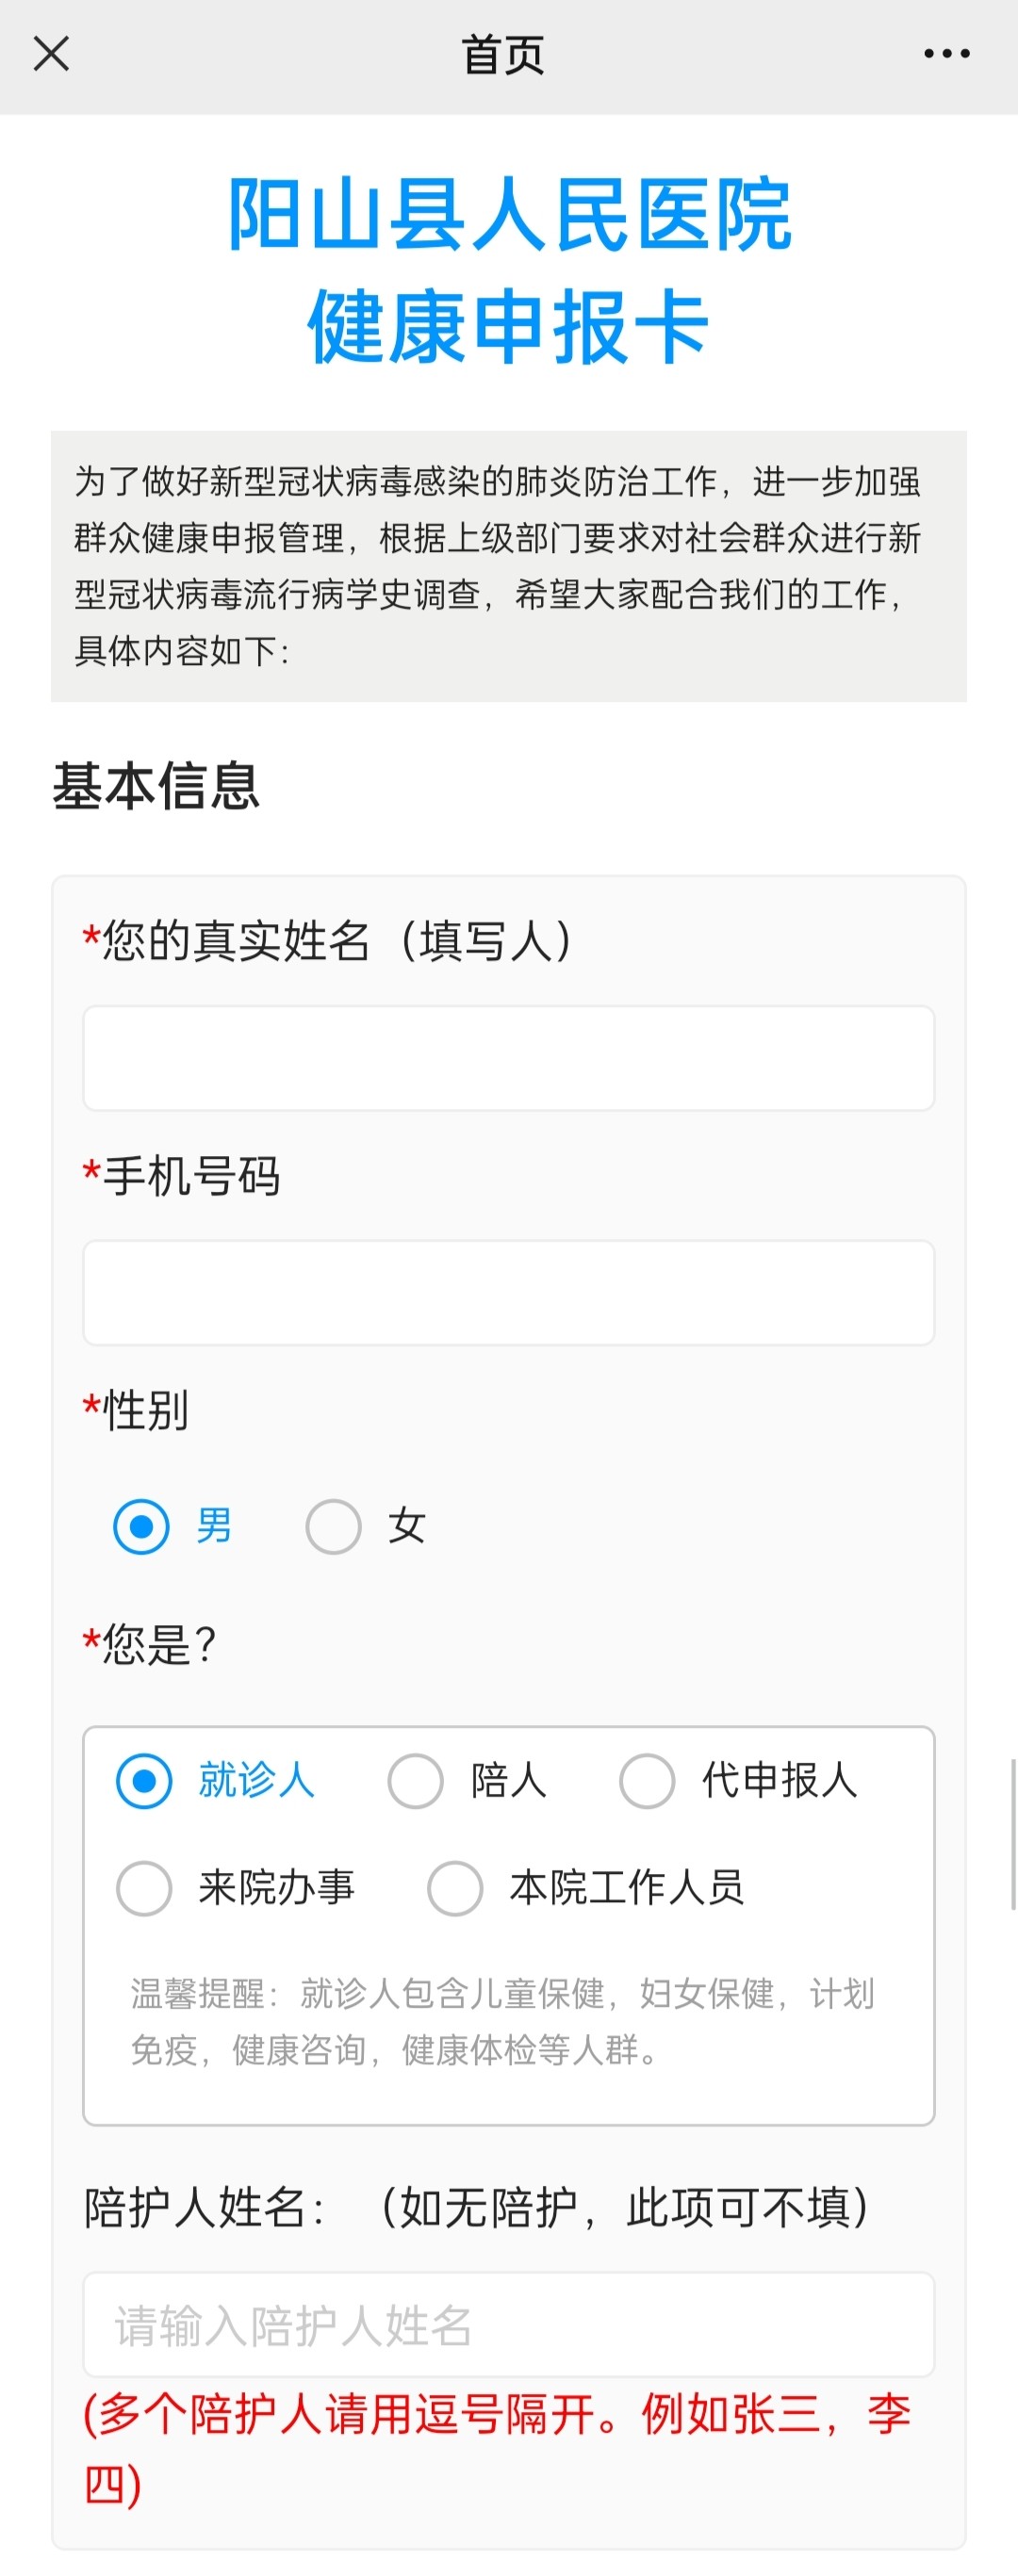Choose the 代申报人 option
The width and height of the screenshot is (1018, 2576).
[x=647, y=1781]
